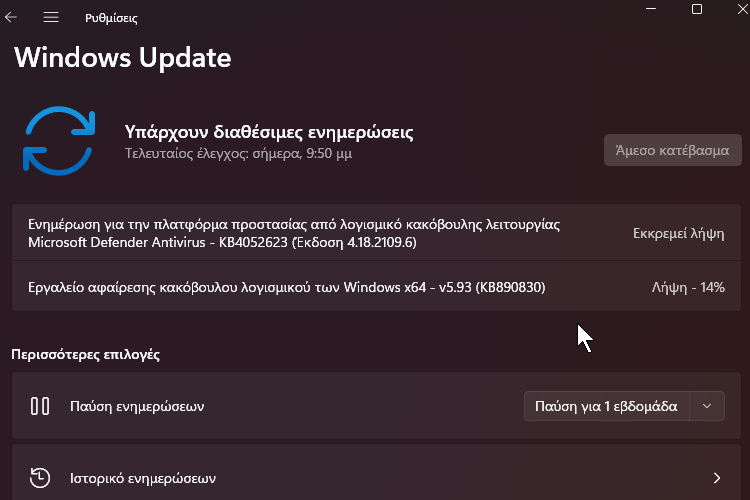Viewport: 750px width, 500px height.
Task: Click the Ρυθμίσεις window title
Action: [111, 18]
